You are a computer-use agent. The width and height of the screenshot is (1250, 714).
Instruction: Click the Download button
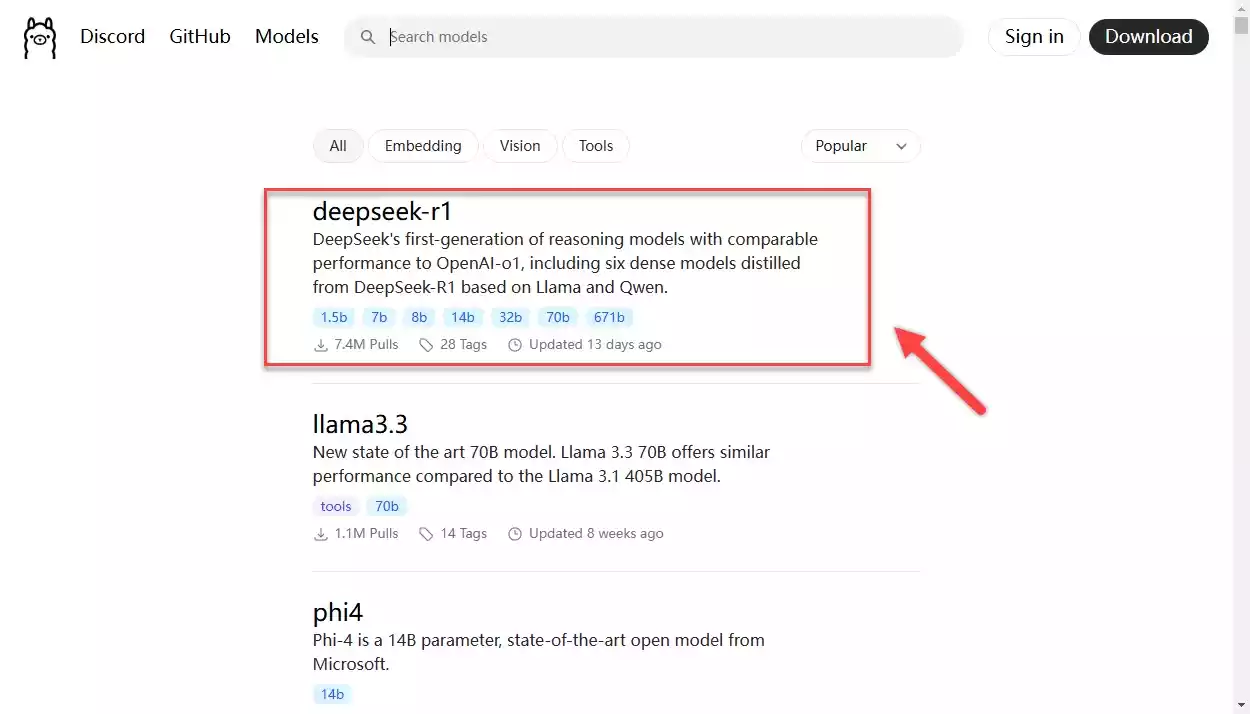click(x=1149, y=37)
